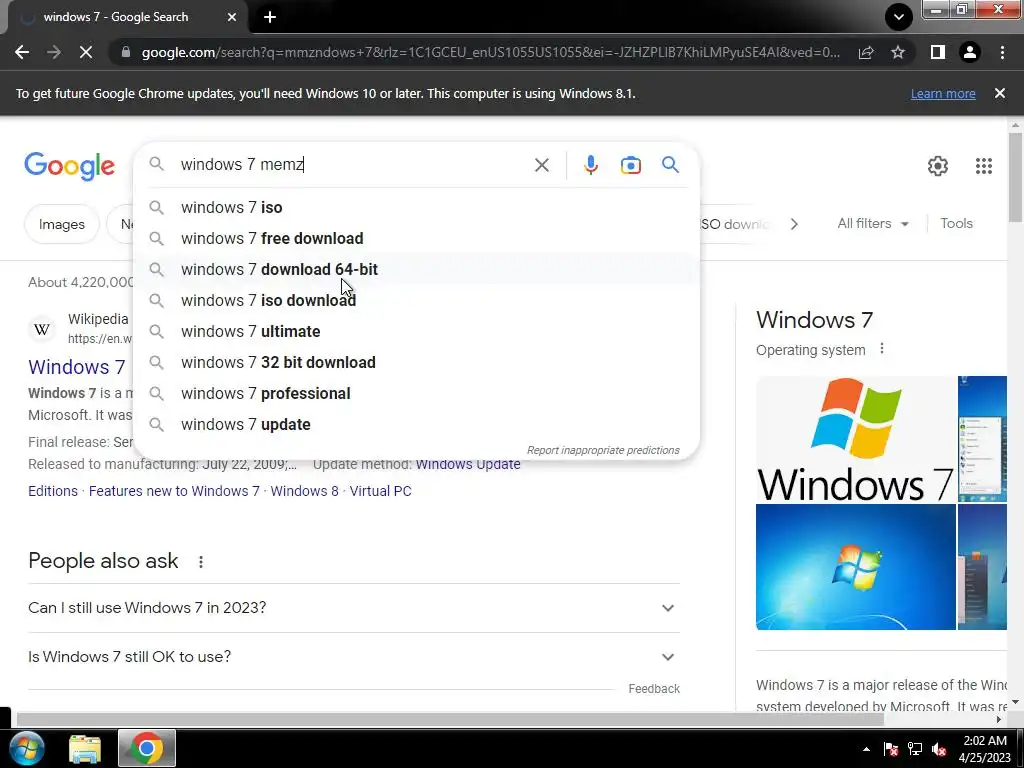Screen dimensions: 1024x768
Task: Open the Chrome side panel icon
Action: (938, 52)
